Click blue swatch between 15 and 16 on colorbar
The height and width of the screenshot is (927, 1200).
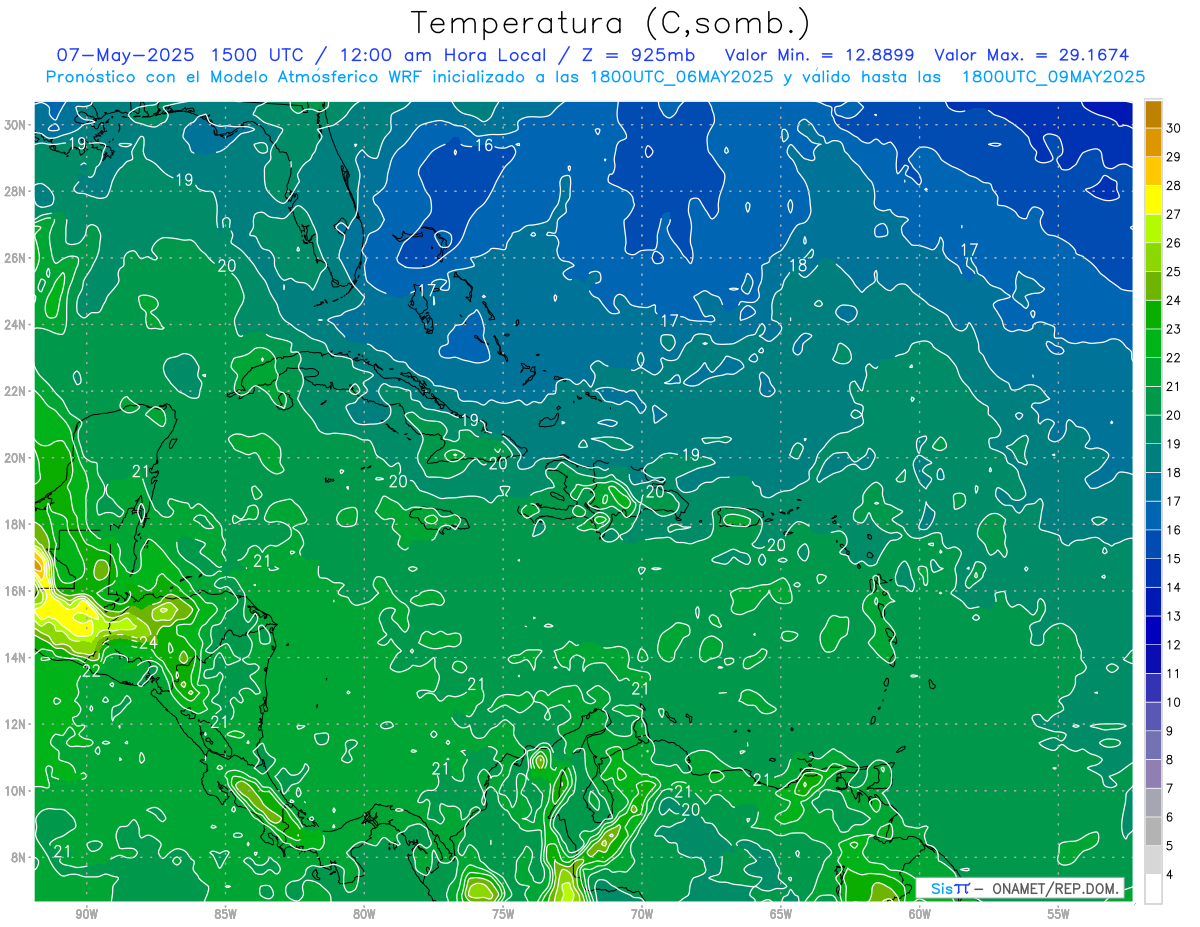tap(1153, 545)
